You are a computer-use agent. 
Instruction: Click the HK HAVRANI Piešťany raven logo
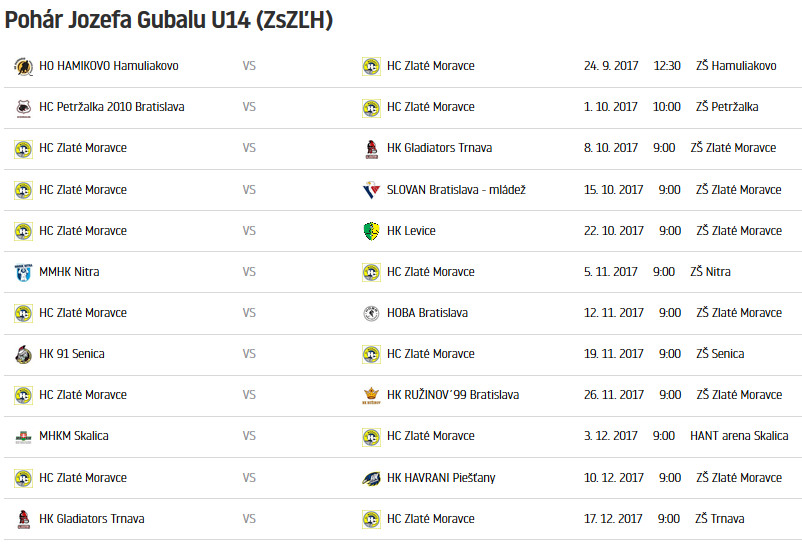(371, 478)
